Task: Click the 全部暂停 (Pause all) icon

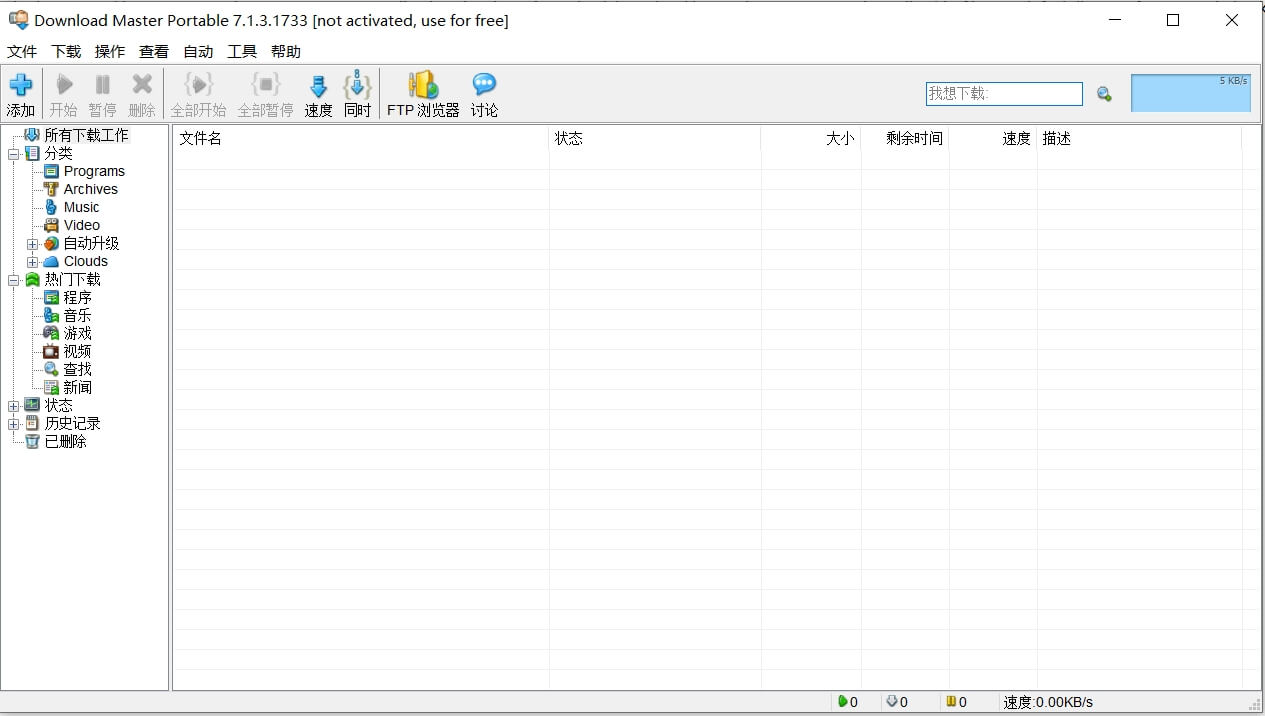Action: pos(265,84)
